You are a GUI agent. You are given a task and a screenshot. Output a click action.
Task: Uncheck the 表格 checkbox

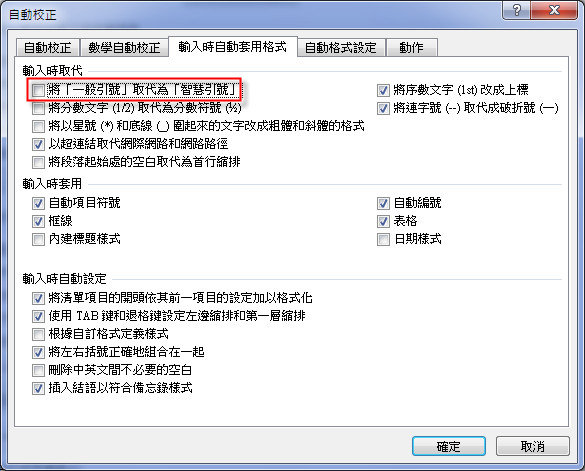pos(383,221)
